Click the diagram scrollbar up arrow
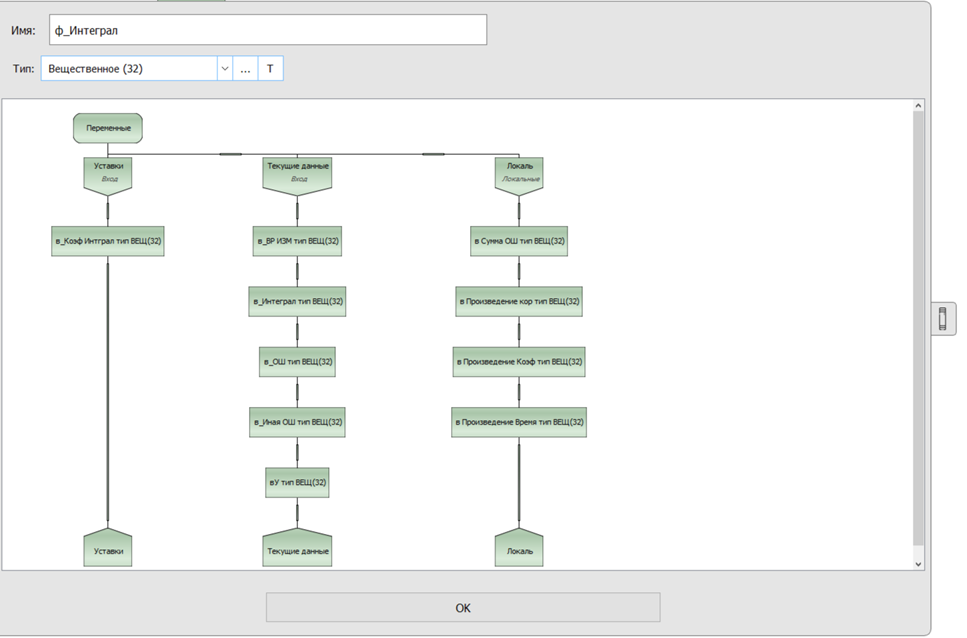Viewport: 967px width, 638px height. click(919, 106)
